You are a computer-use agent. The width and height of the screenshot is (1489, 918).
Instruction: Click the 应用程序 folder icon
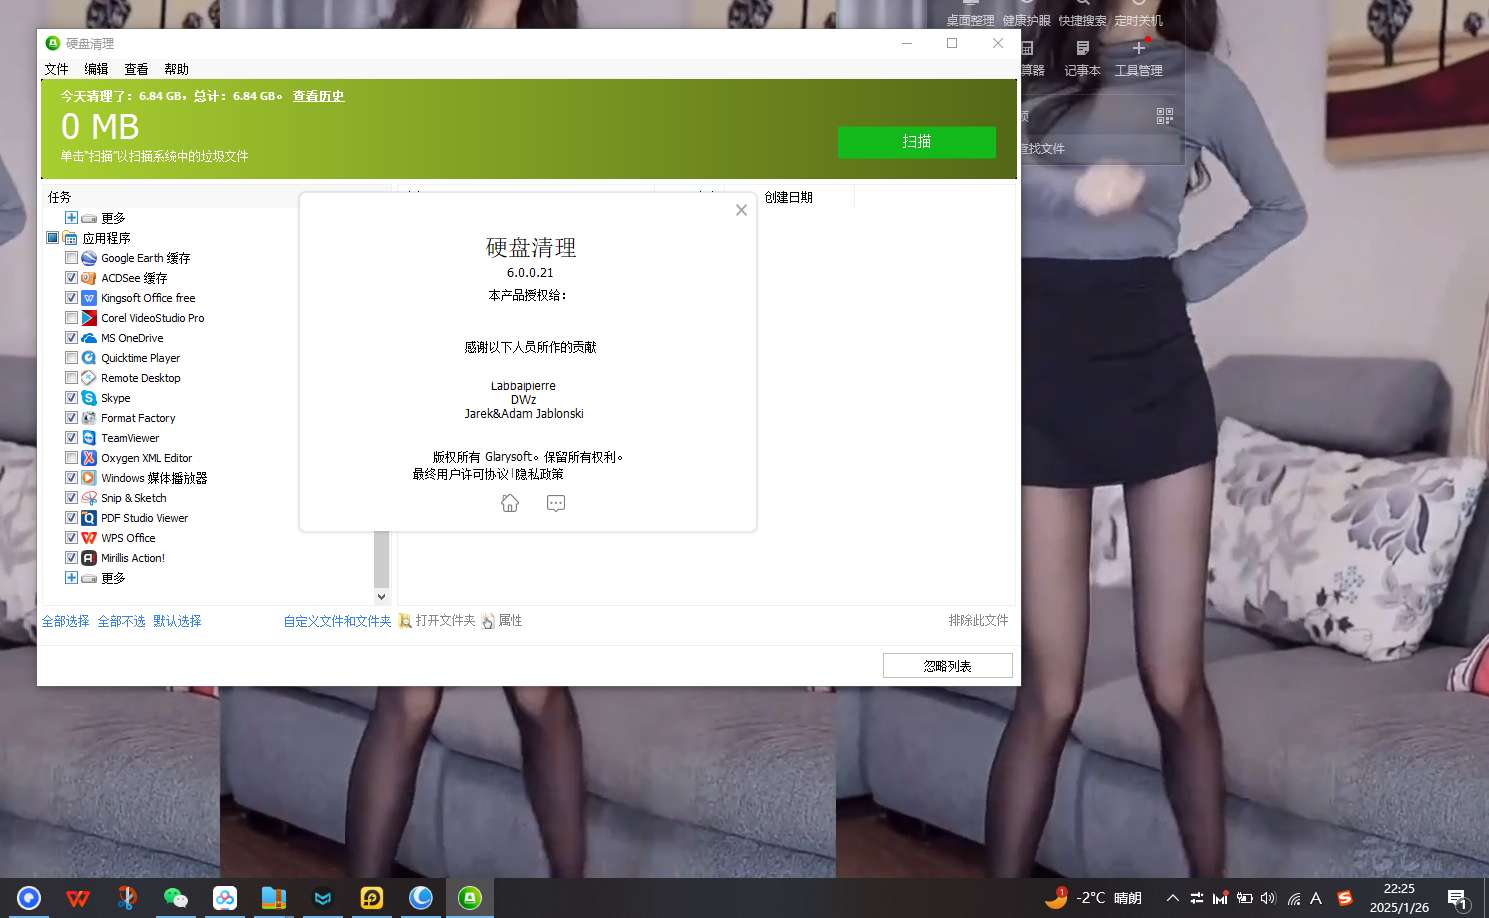pyautogui.click(x=70, y=238)
